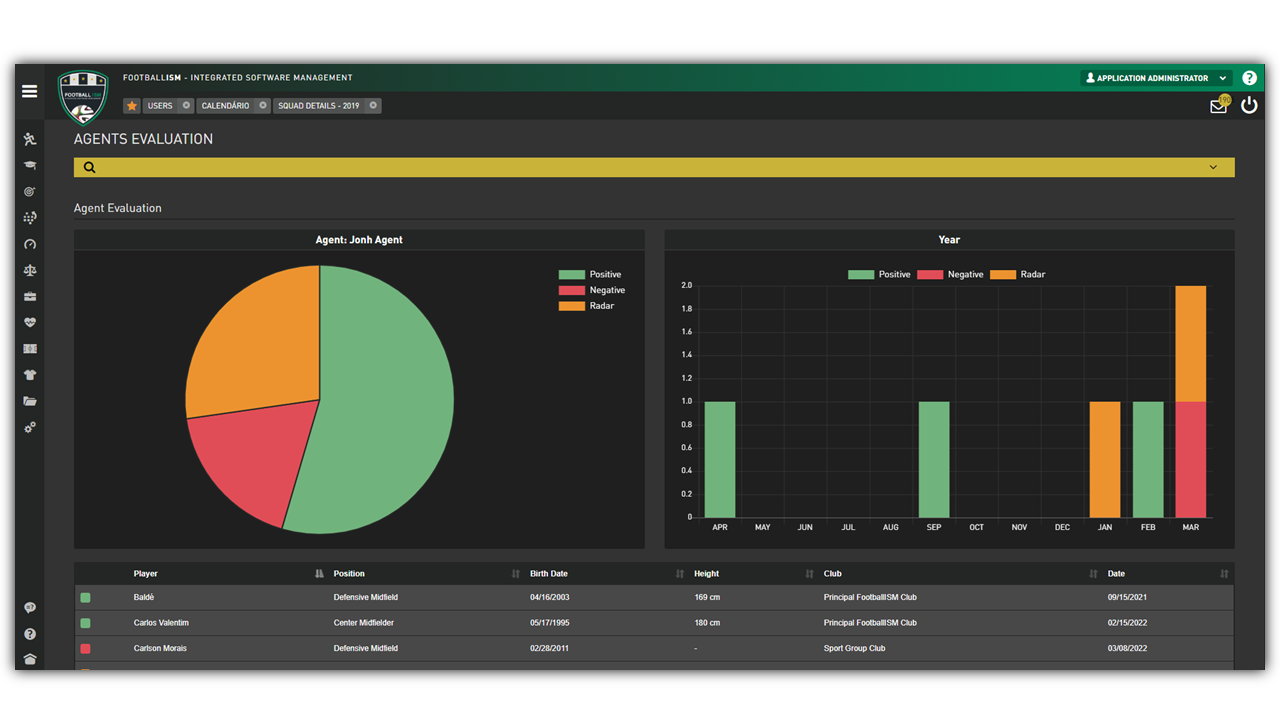Toggle Positive in Year bar chart legend
Image resolution: width=1280 pixels, height=720 pixels.
pyautogui.click(x=879, y=274)
